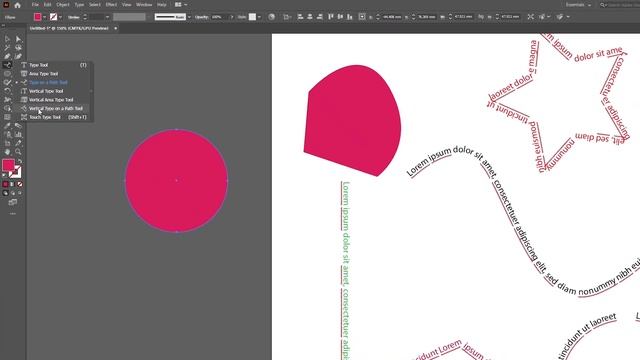Tear off the type tools flyout arrow
Screen dimensions: 640x360
[x=91, y=91]
